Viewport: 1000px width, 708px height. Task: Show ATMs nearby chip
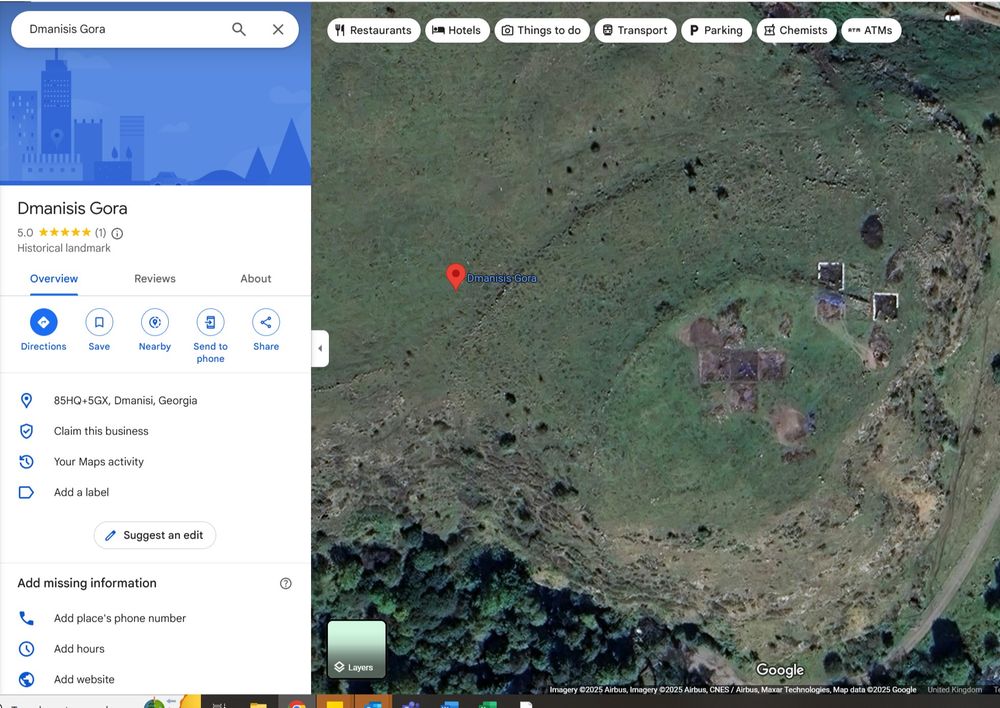[871, 30]
